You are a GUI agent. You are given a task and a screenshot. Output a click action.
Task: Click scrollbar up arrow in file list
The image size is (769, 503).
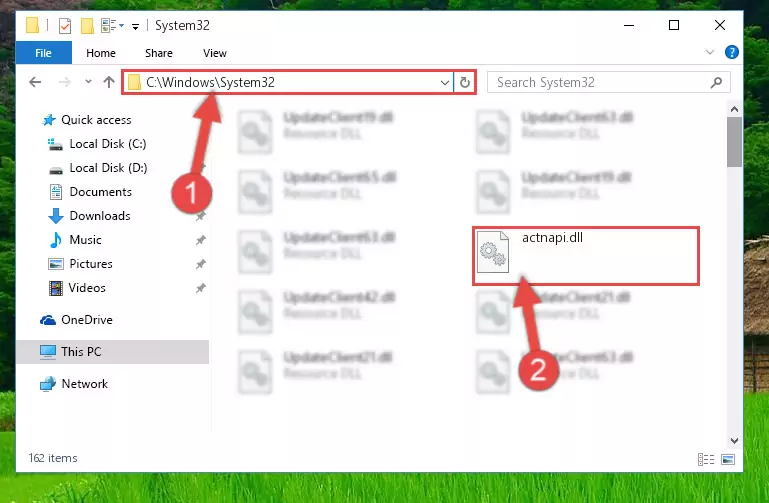[x=734, y=109]
